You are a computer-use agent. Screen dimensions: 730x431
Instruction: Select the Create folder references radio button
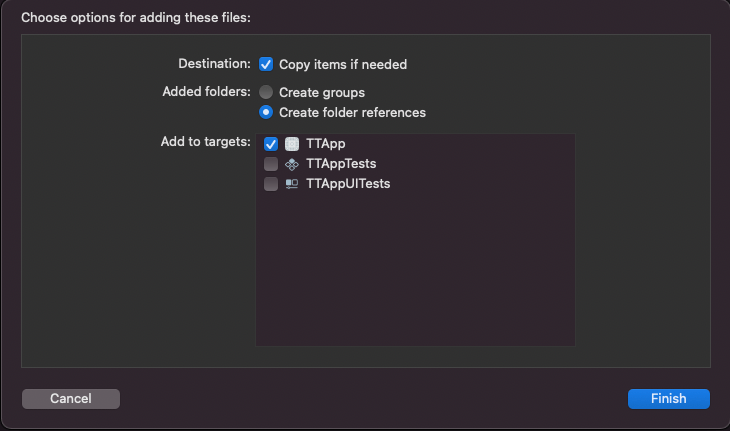tap(266, 112)
